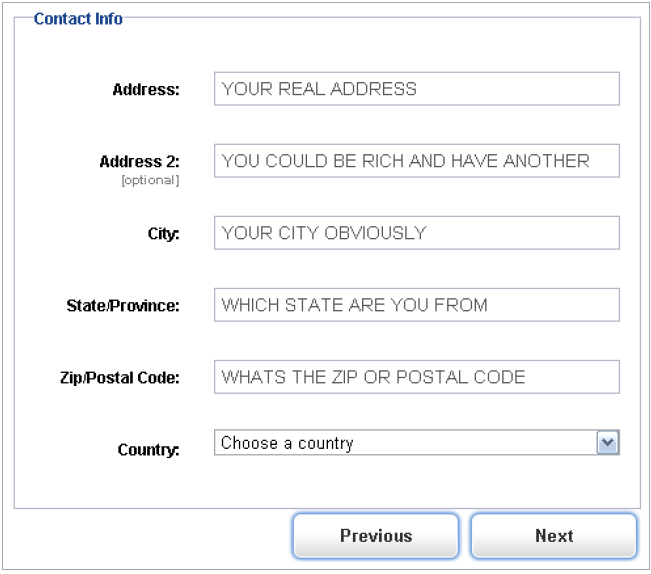Click the Zip/Postal Code field
The width and height of the screenshot is (651, 574).
point(416,377)
